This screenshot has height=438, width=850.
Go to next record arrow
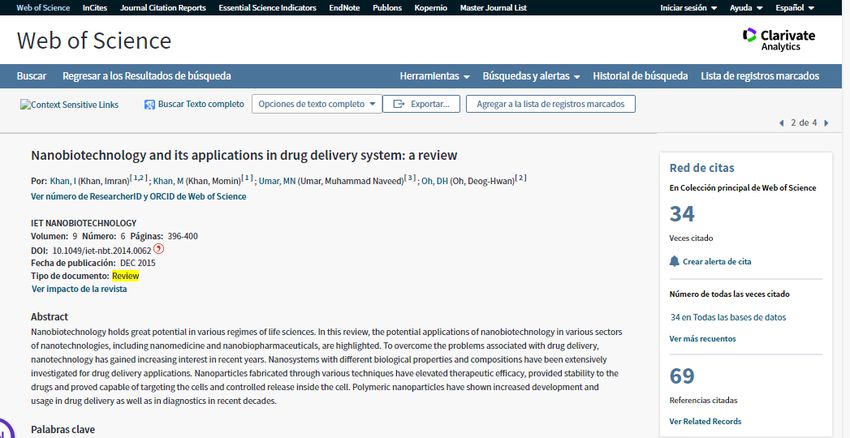[x=826, y=123]
